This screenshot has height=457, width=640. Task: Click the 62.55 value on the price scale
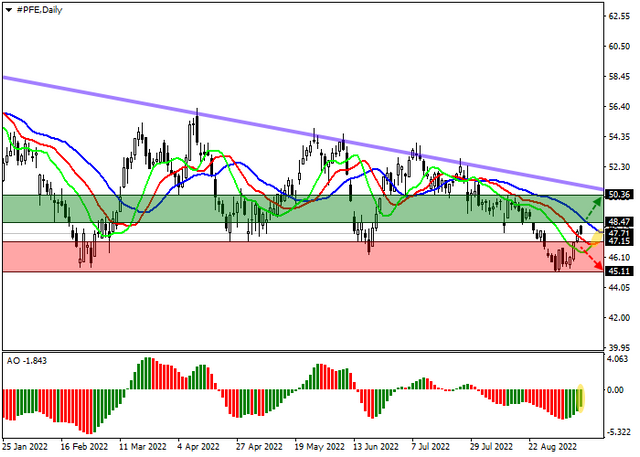click(619, 16)
